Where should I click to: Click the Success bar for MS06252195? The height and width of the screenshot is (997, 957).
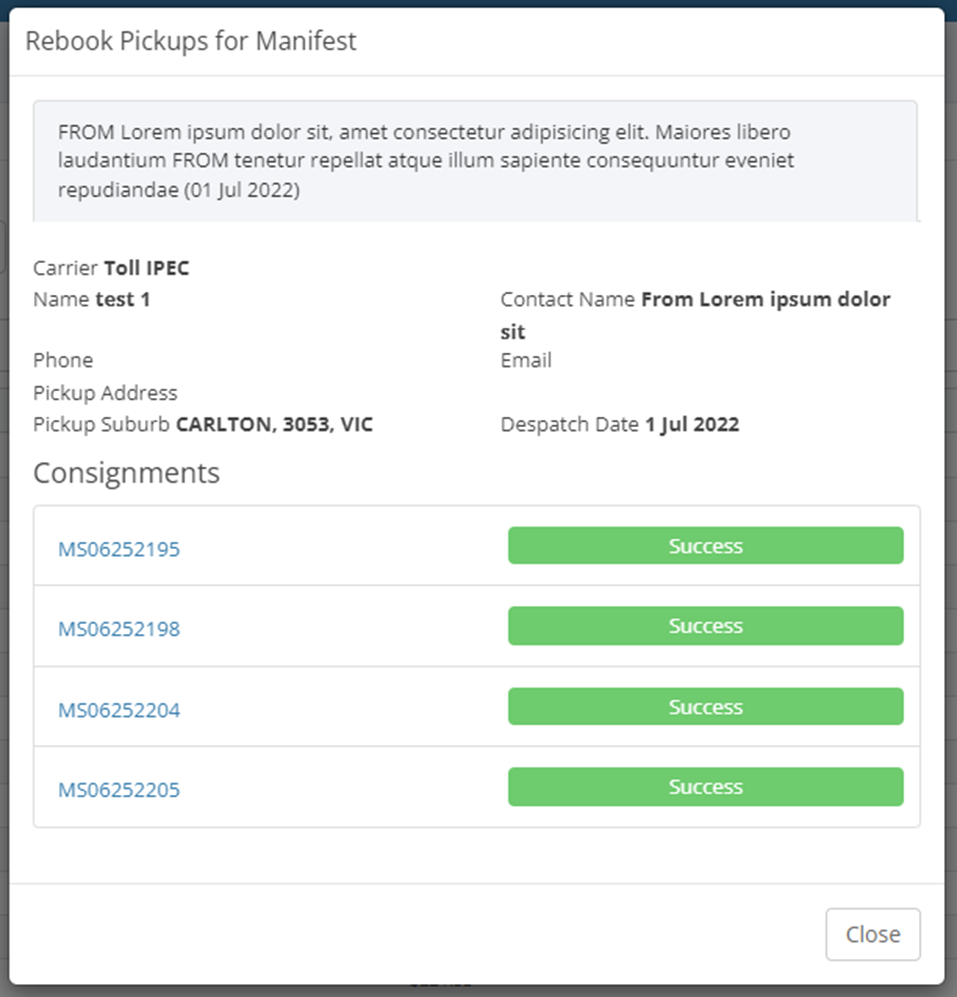705,546
